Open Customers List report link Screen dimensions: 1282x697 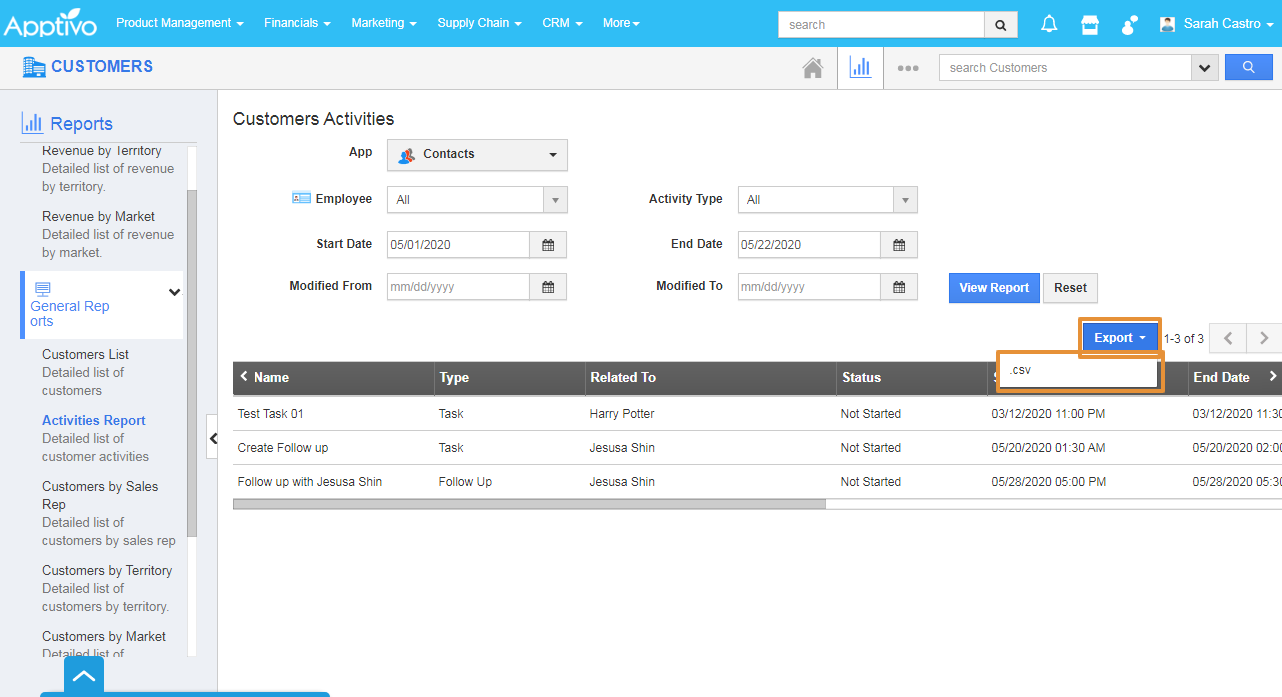[x=85, y=355]
